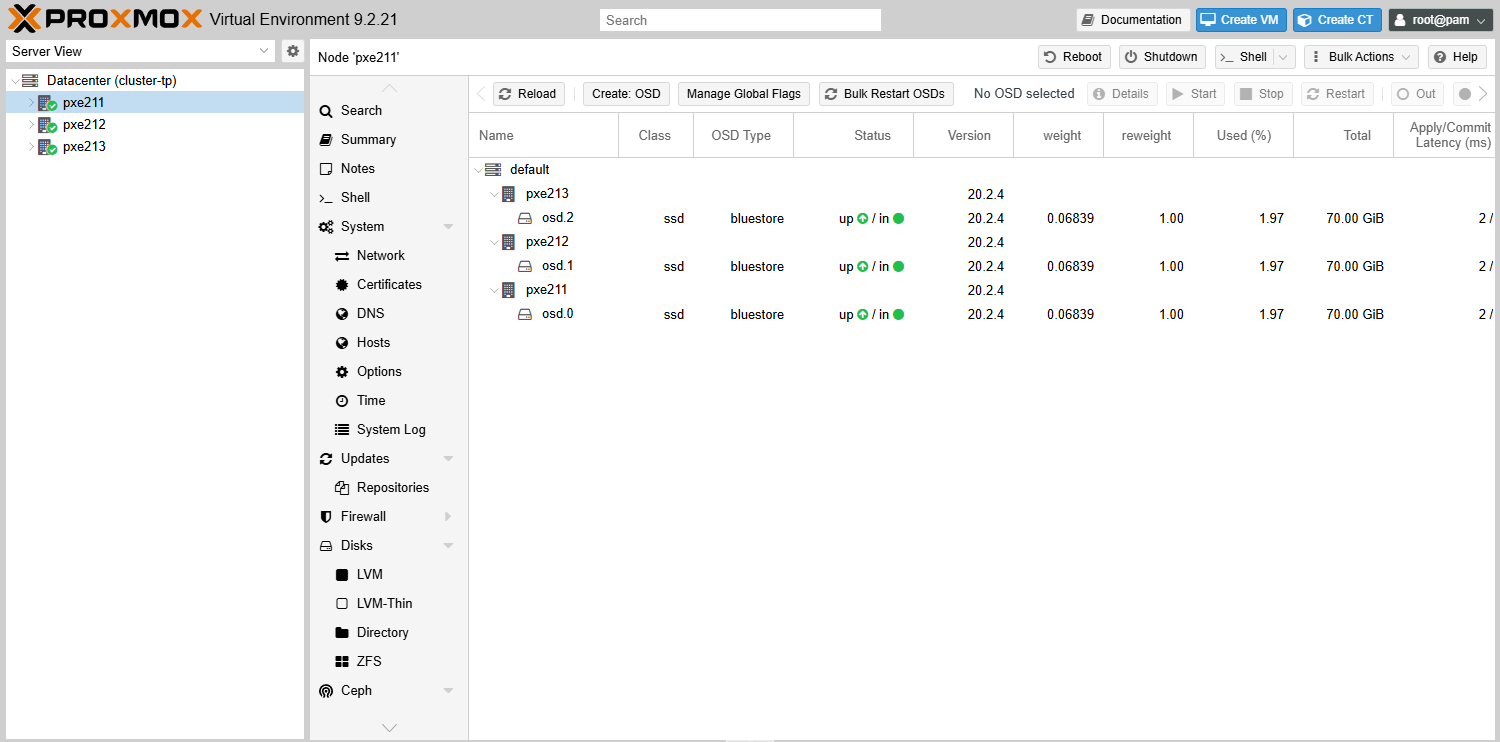Open Certificates page
This screenshot has width=1500, height=742.
coord(389,285)
